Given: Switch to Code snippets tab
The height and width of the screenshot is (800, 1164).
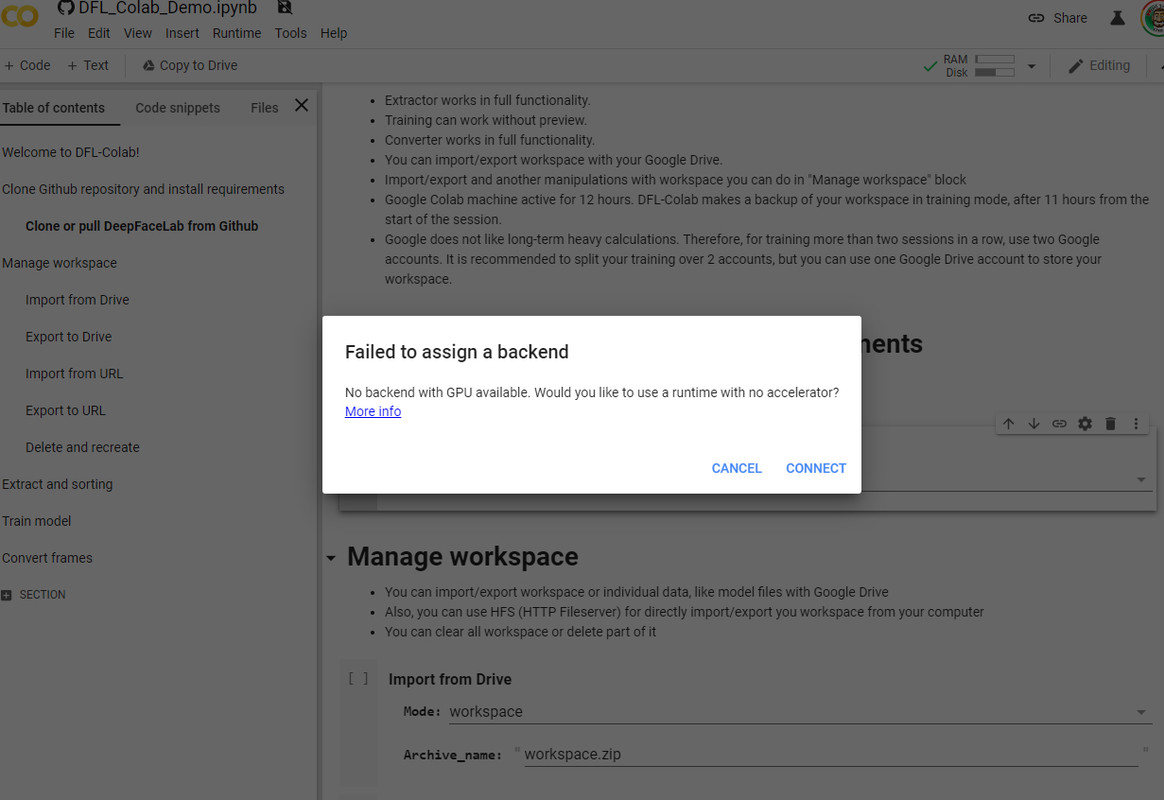Looking at the screenshot, I should click(177, 108).
